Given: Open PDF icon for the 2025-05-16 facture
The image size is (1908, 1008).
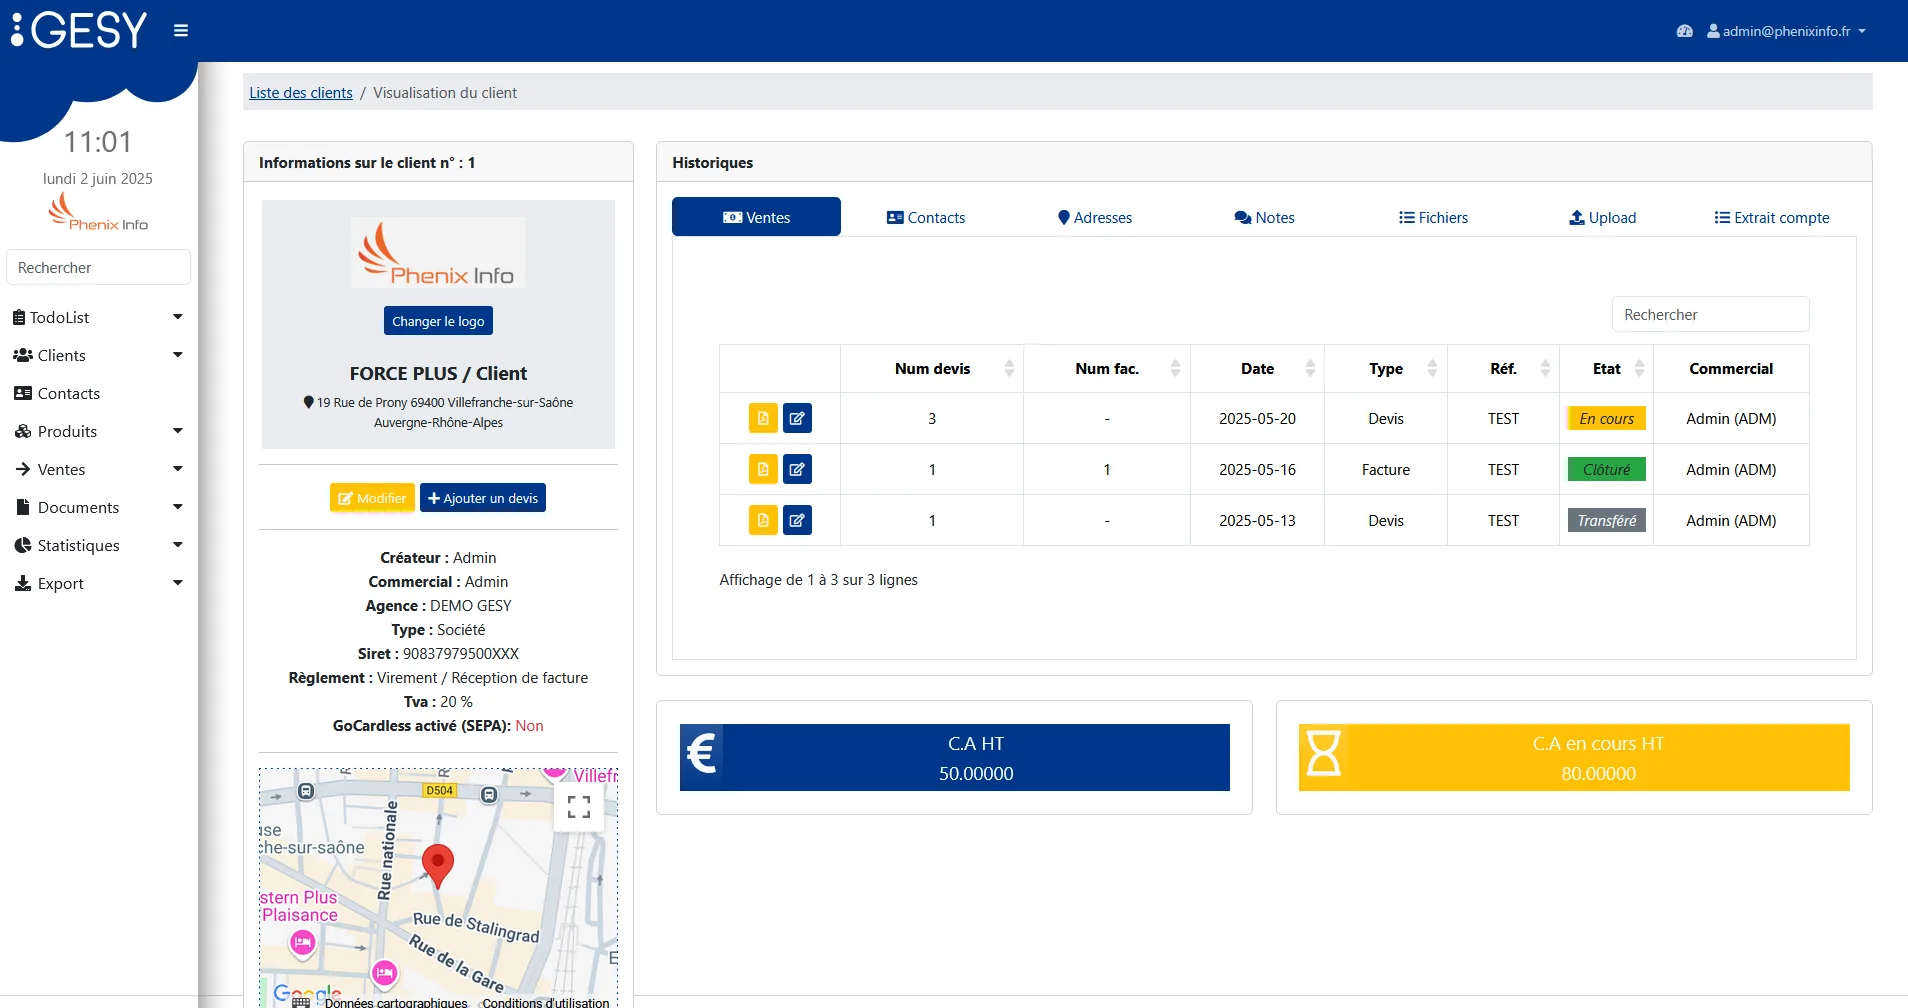Looking at the screenshot, I should tap(763, 469).
